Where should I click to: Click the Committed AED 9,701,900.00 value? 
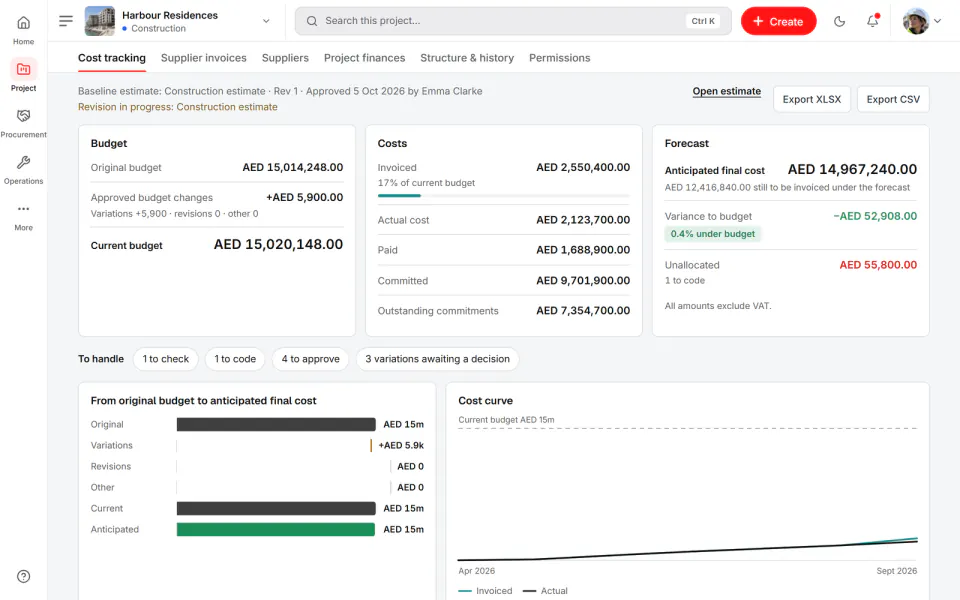(x=583, y=280)
